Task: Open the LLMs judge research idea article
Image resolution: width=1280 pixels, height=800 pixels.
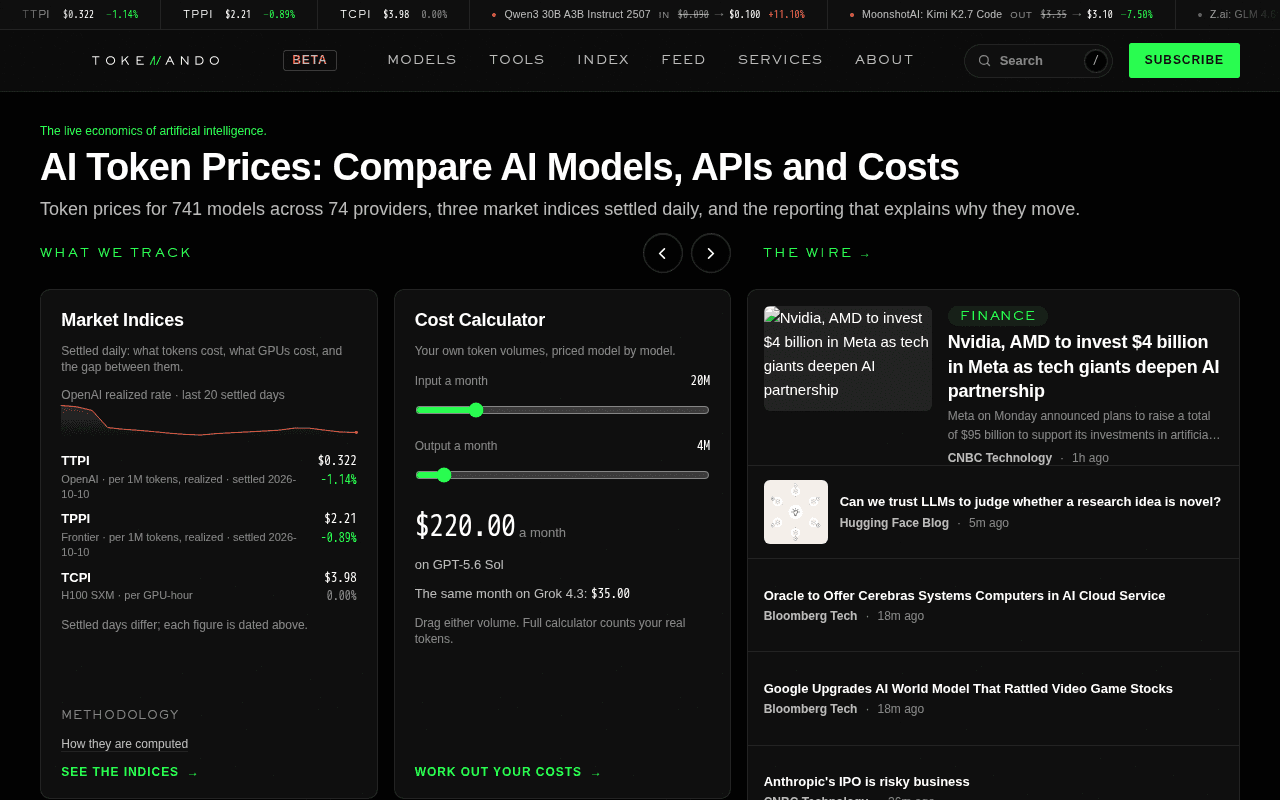Action: (x=1030, y=502)
